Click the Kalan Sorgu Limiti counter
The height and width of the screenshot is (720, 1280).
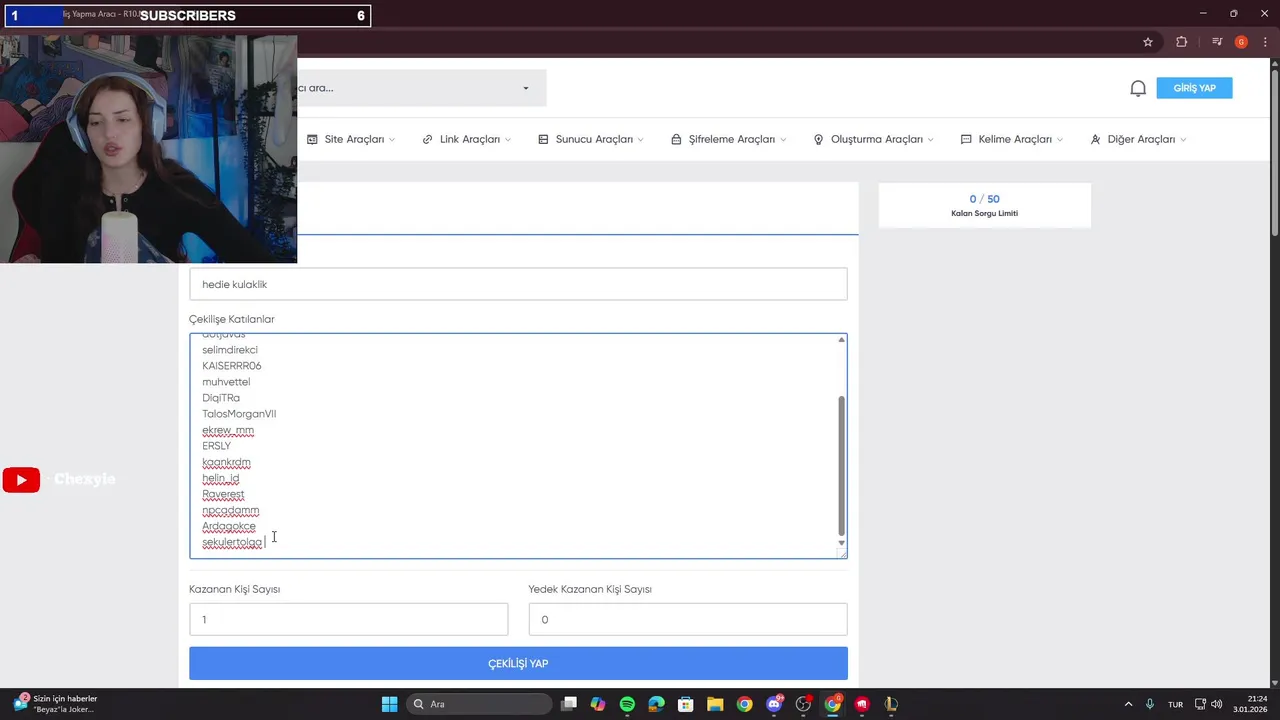click(985, 205)
